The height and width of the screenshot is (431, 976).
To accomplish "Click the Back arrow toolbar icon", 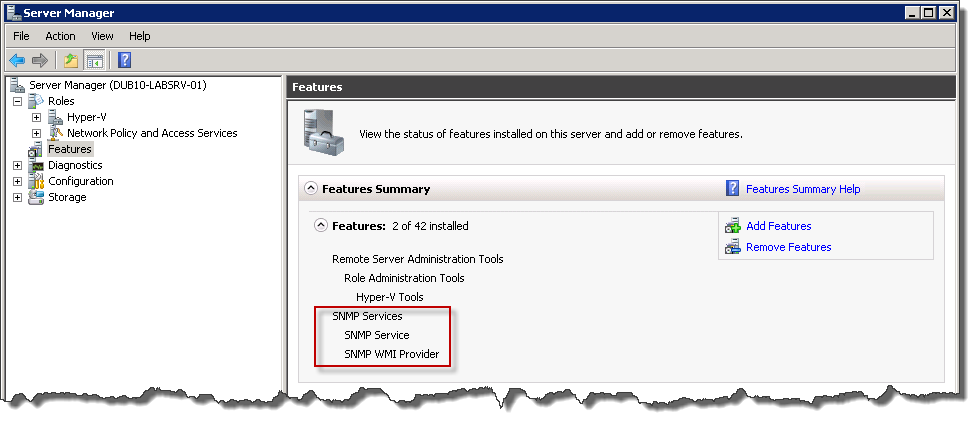I will [x=17, y=60].
